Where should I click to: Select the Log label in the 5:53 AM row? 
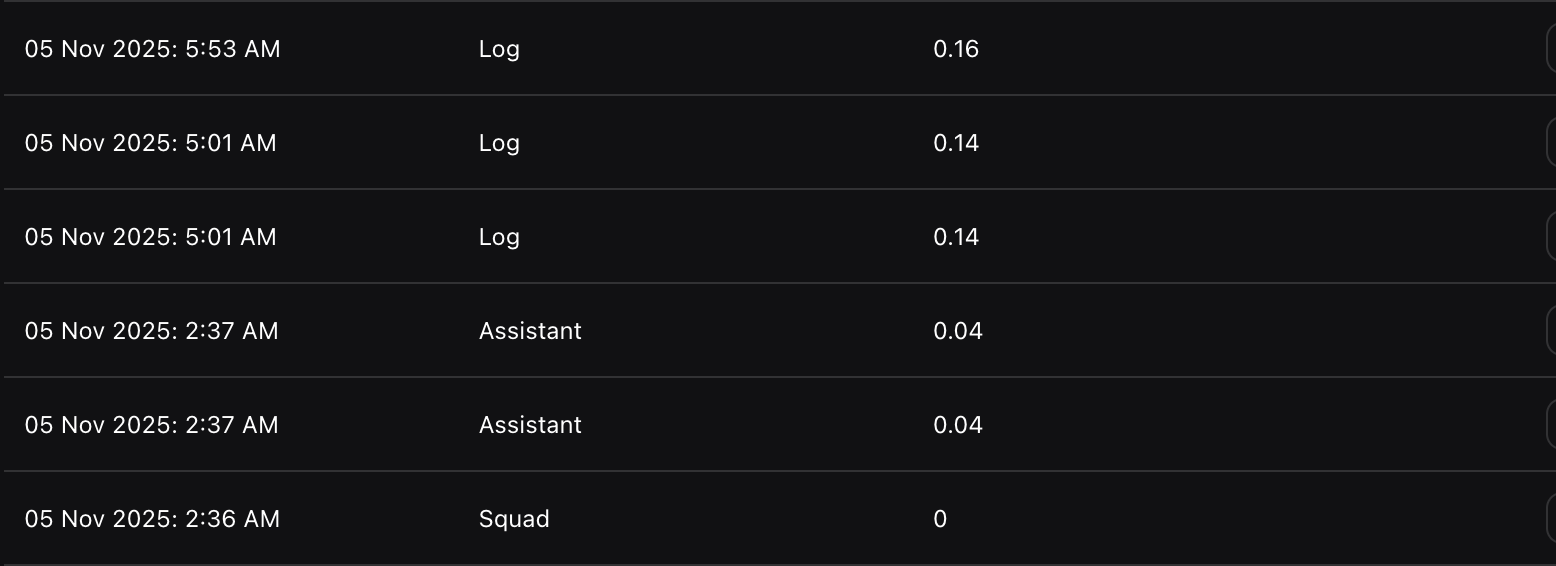coord(499,49)
